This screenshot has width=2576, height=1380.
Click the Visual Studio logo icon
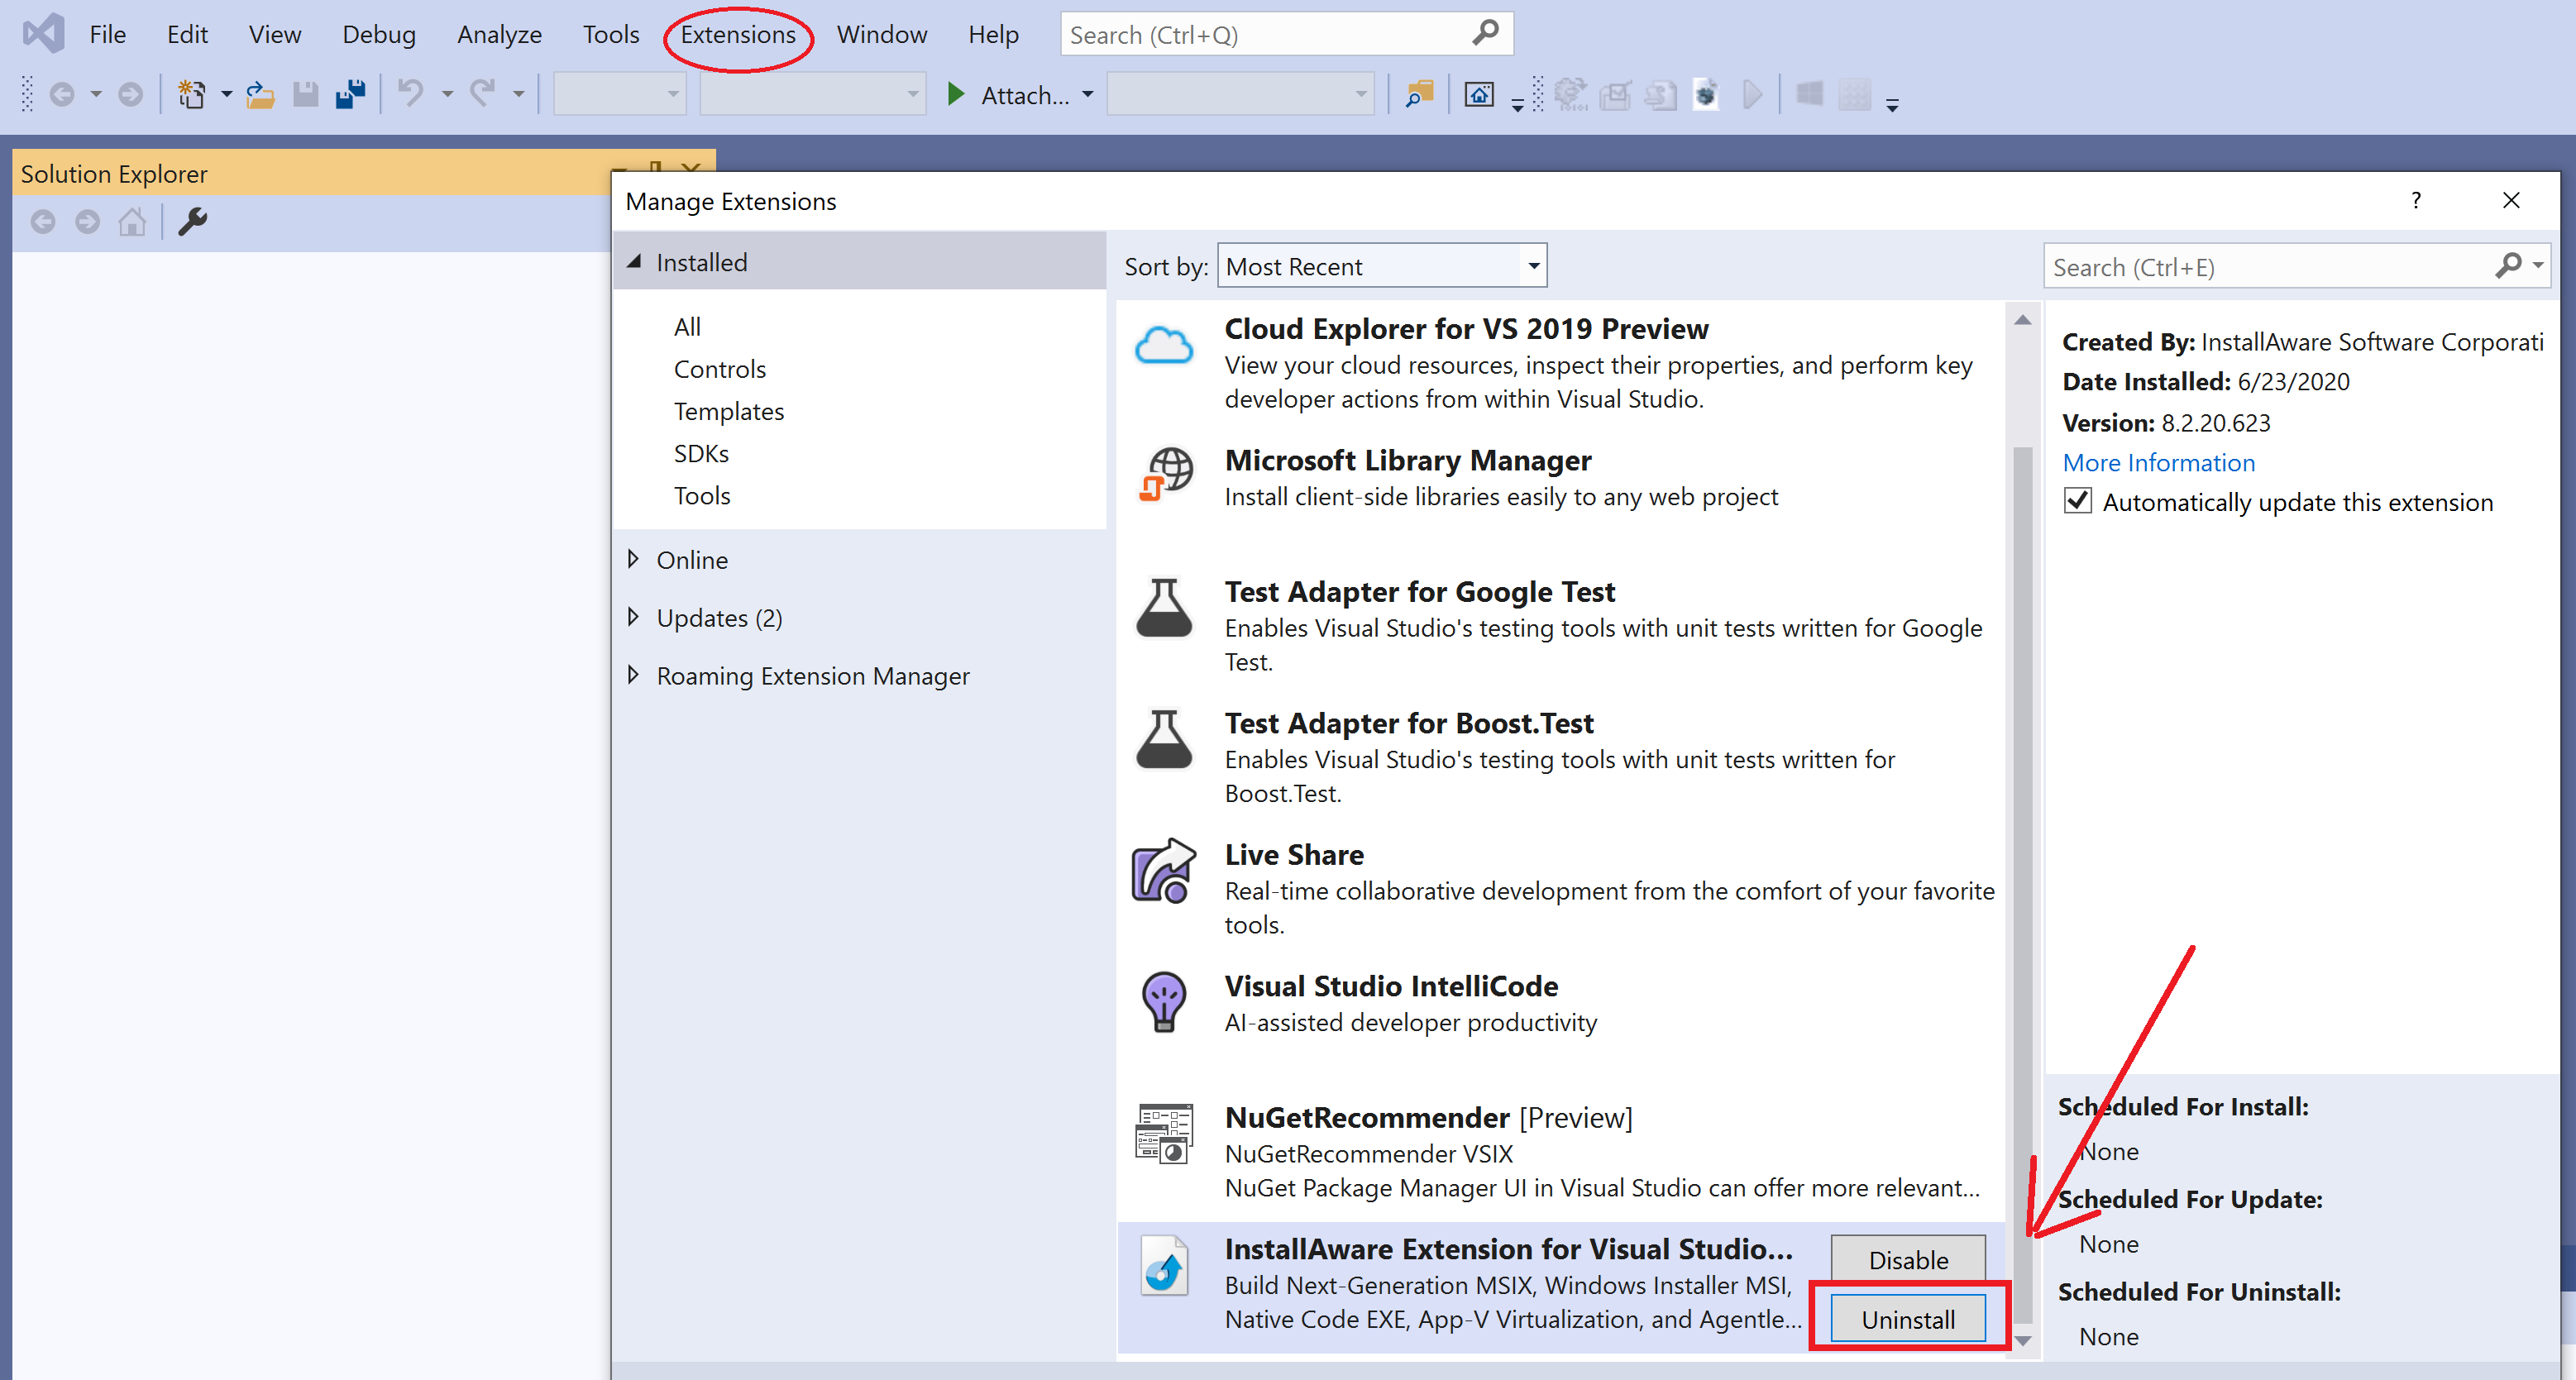(x=44, y=34)
